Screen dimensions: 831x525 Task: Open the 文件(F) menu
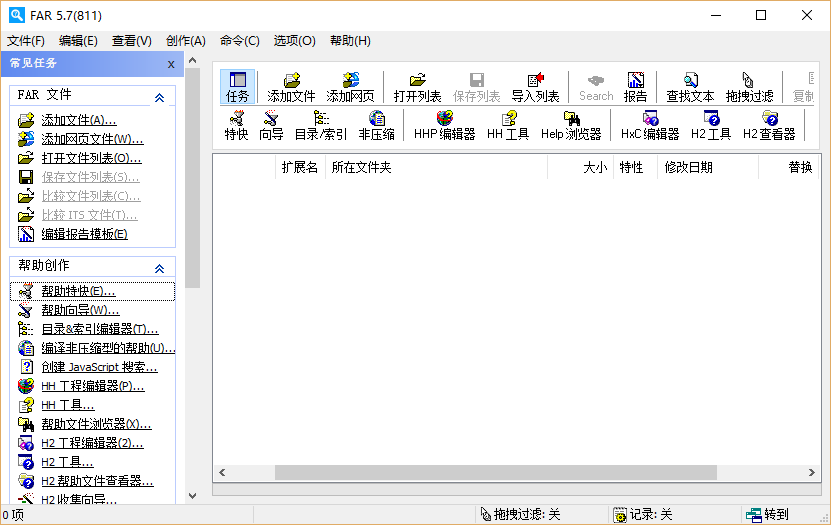pyautogui.click(x=25, y=41)
